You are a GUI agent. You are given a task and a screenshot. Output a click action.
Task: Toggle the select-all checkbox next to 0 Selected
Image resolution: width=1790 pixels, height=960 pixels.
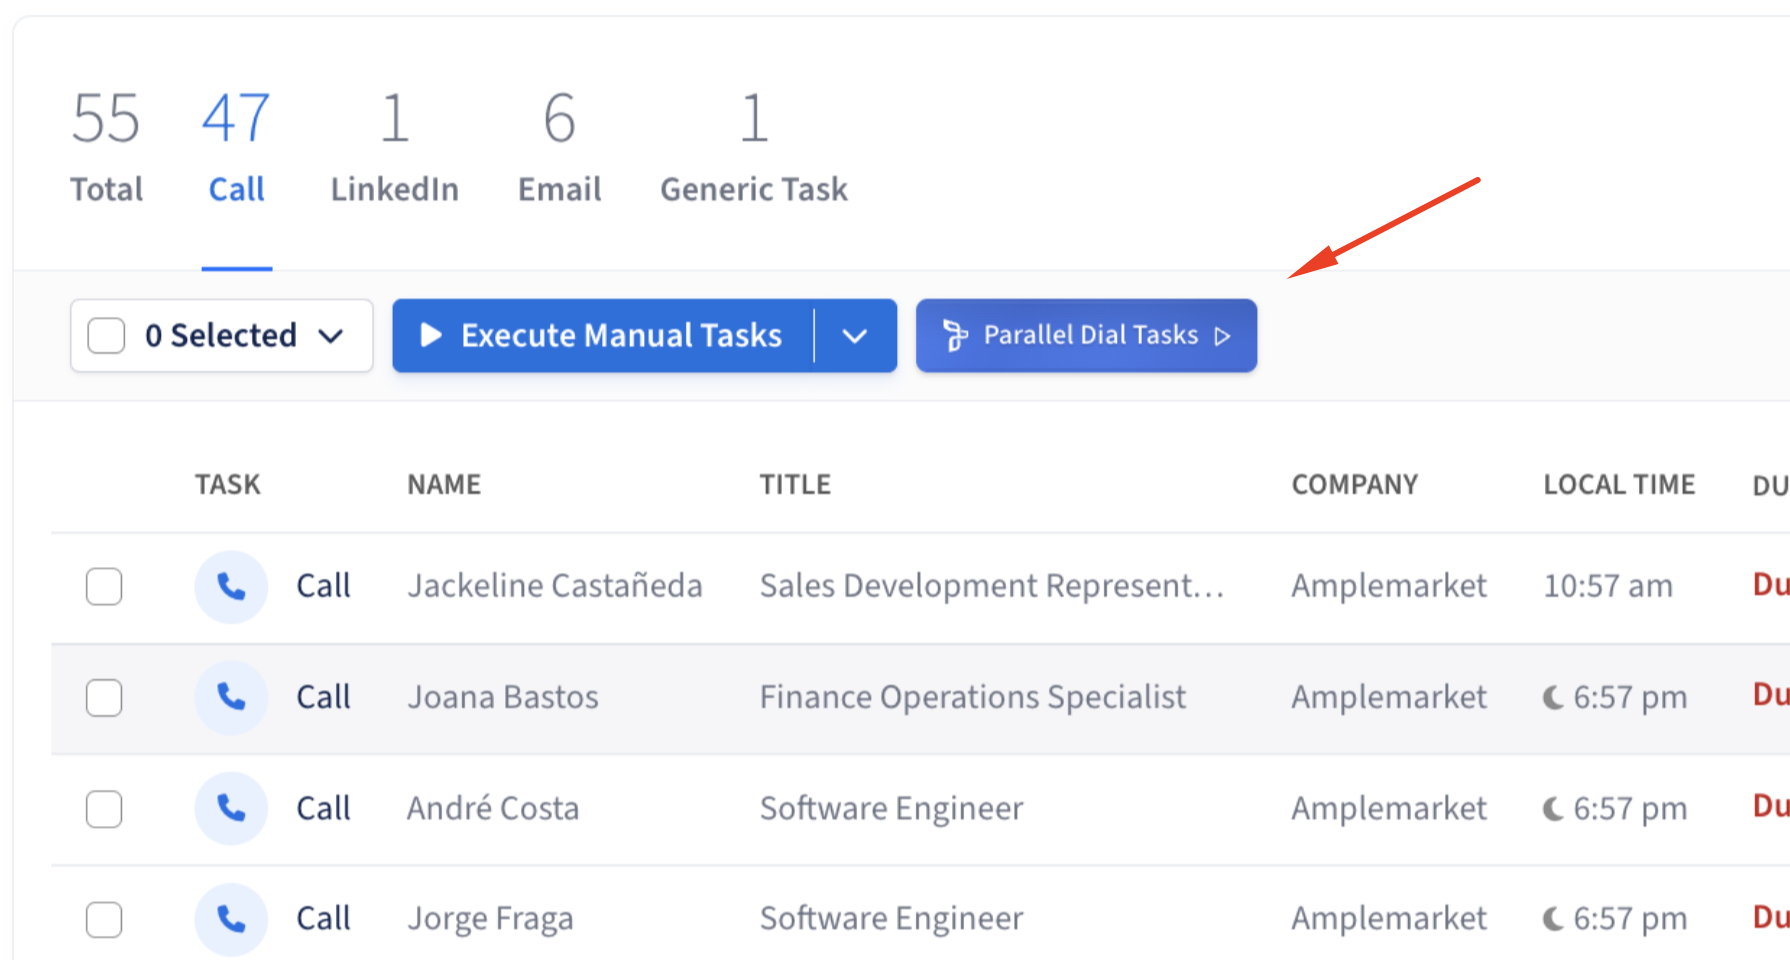pos(106,336)
